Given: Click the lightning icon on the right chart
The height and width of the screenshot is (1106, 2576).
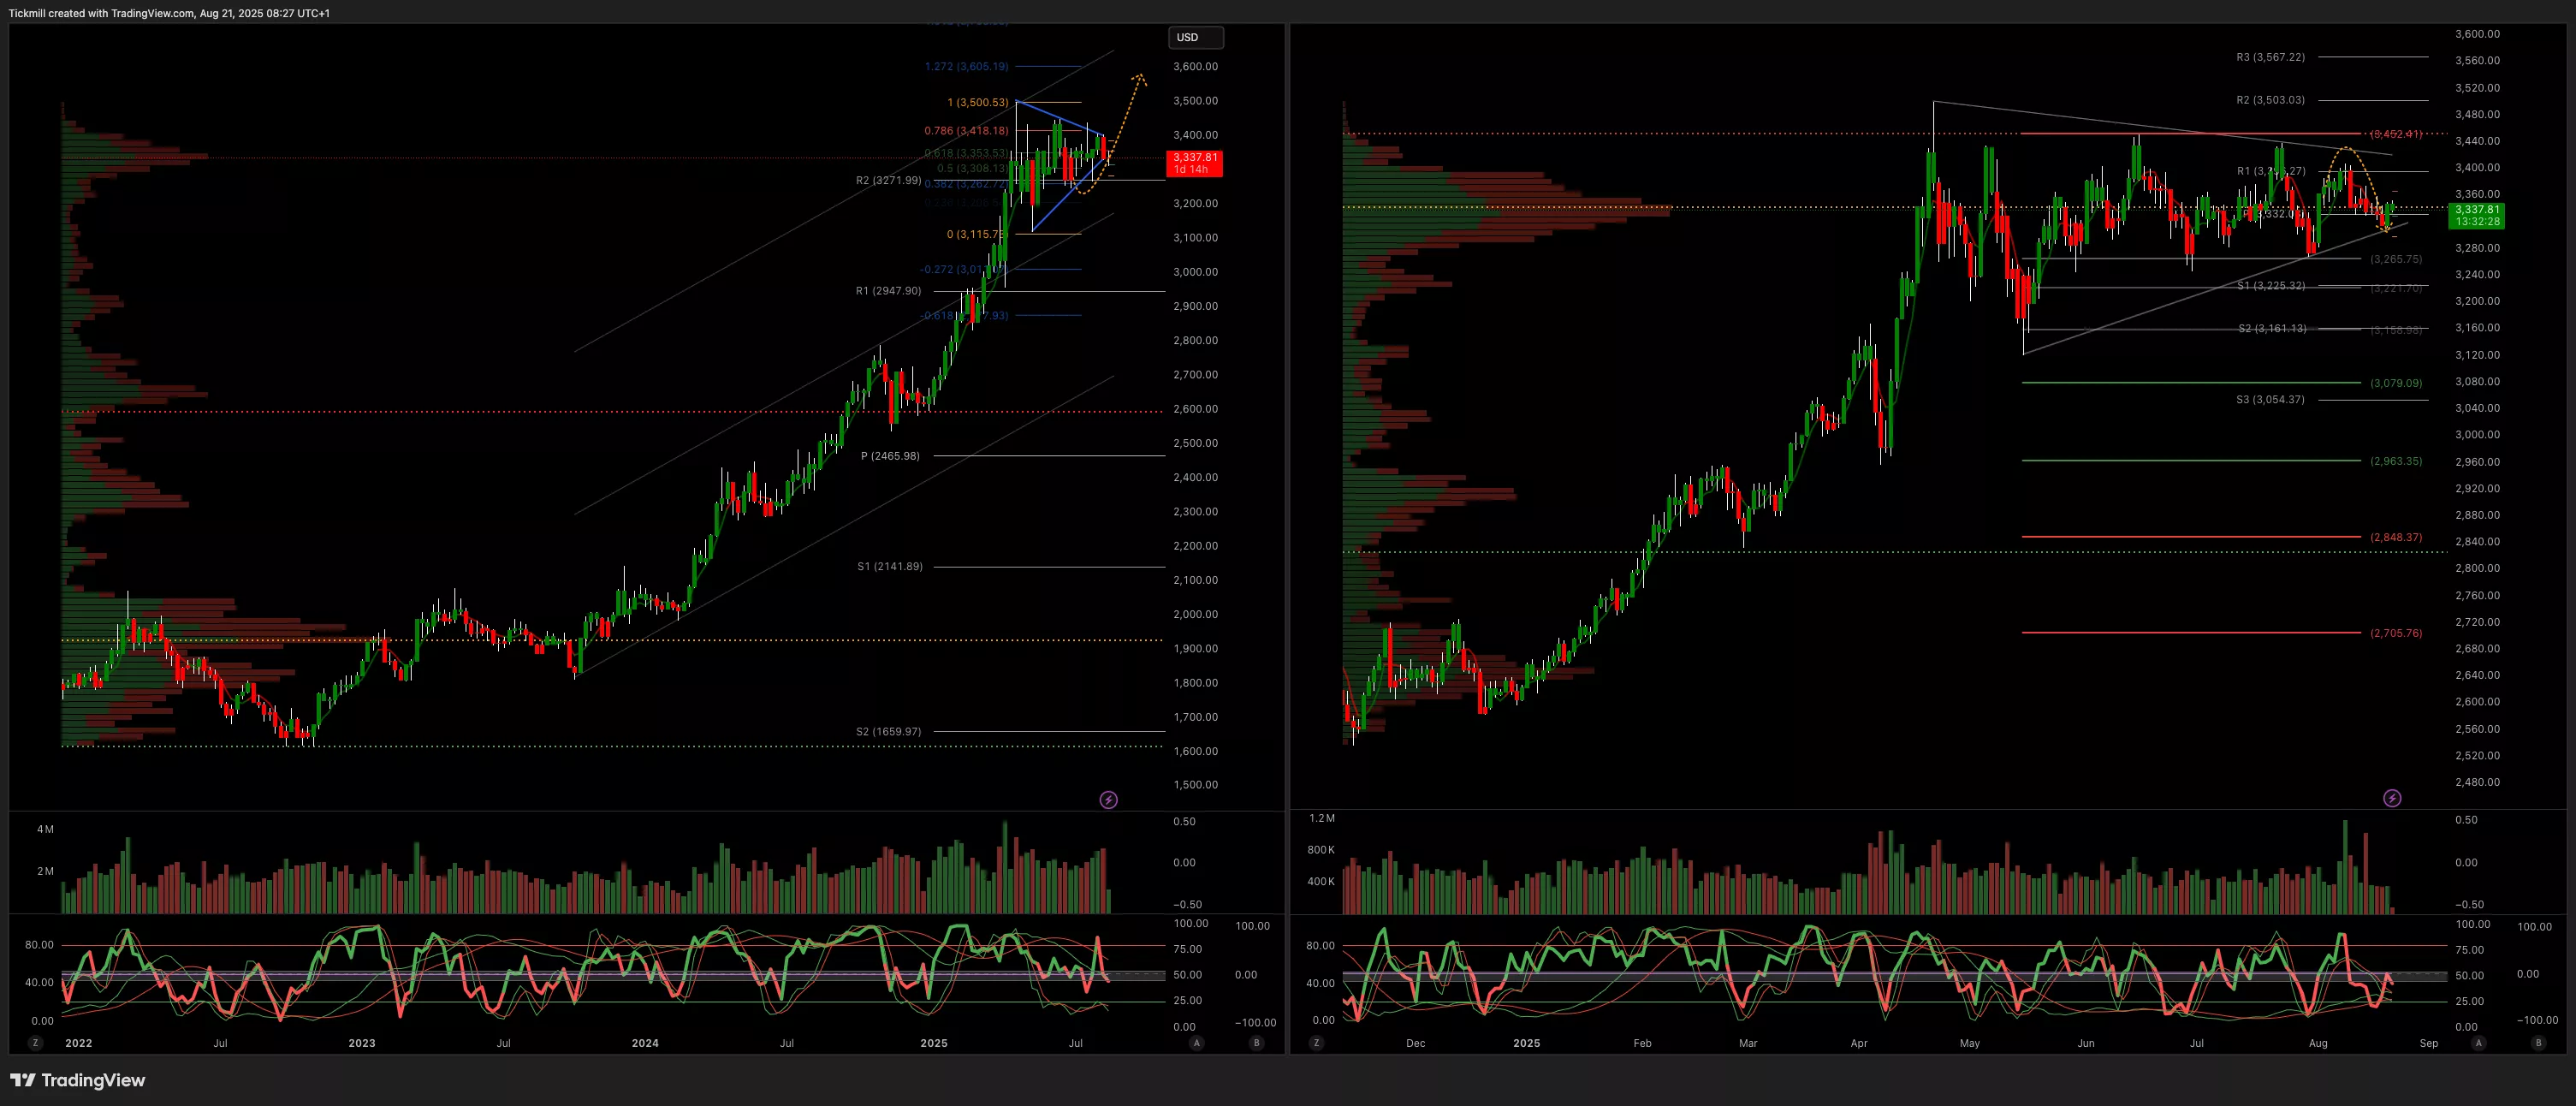Looking at the screenshot, I should (x=2392, y=798).
